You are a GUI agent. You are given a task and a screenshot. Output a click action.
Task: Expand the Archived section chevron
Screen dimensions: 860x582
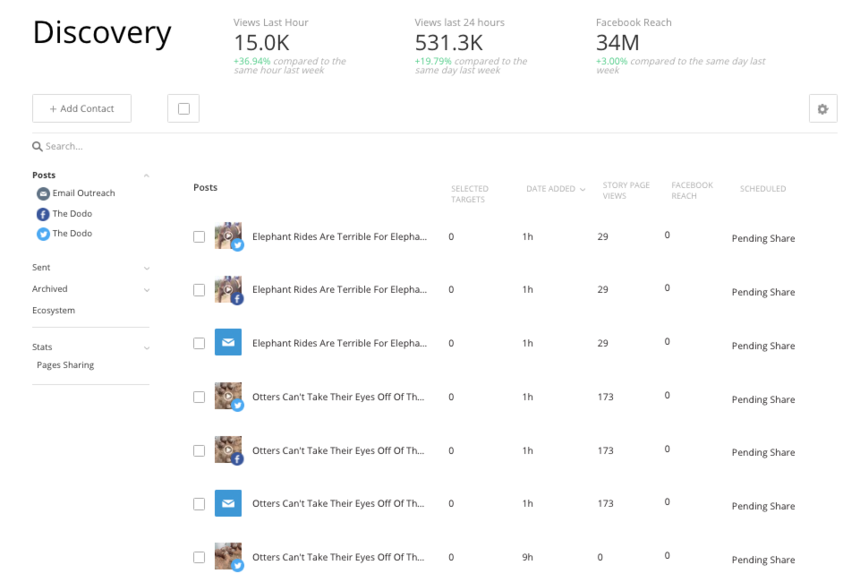146,290
